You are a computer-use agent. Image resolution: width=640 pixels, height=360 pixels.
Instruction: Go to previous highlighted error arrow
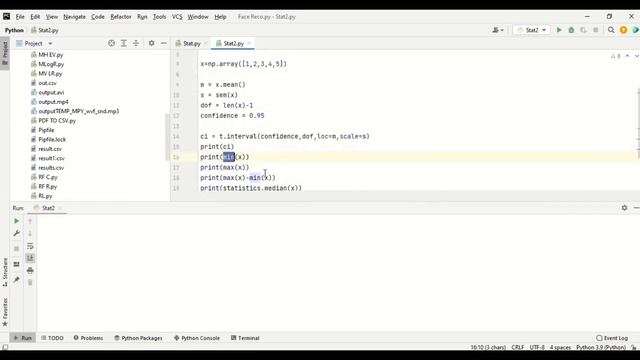point(627,56)
